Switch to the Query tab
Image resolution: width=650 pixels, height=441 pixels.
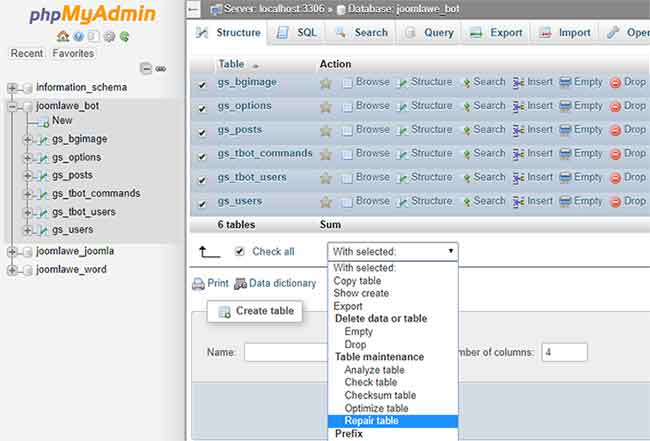[x=429, y=33]
